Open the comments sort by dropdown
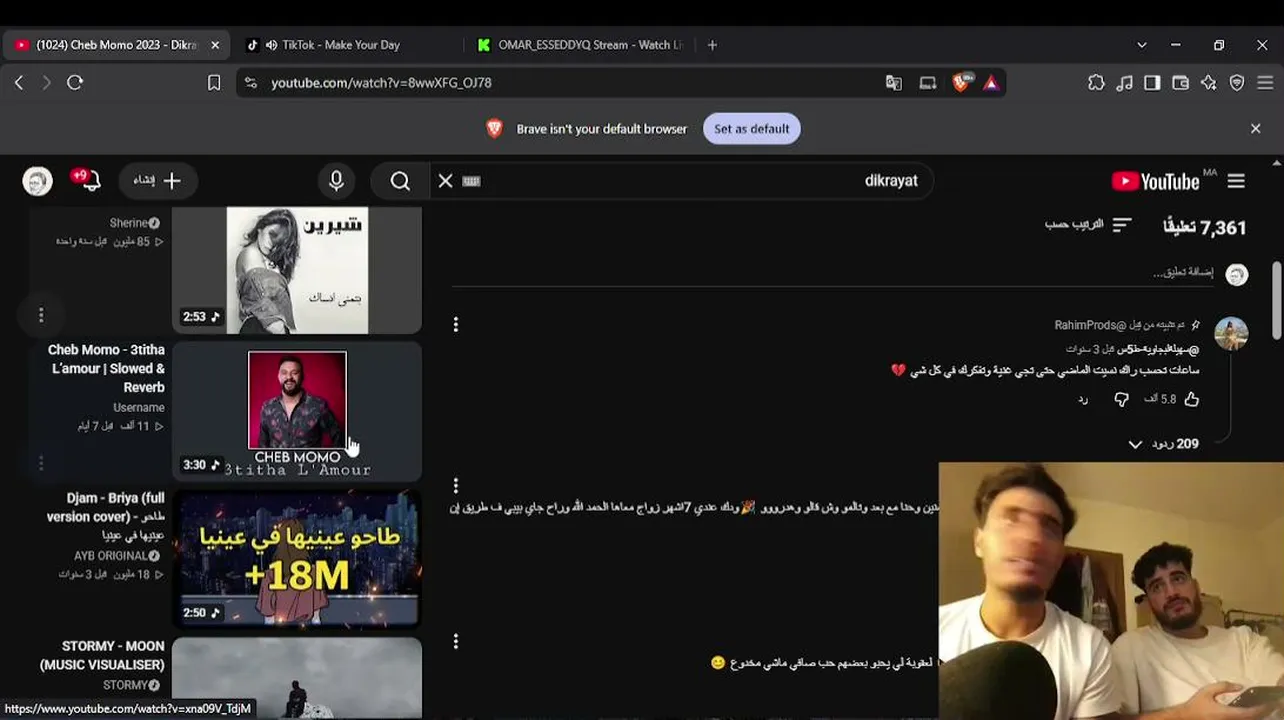Screen dimensions: 1284x720 pyautogui.click(x=1088, y=225)
